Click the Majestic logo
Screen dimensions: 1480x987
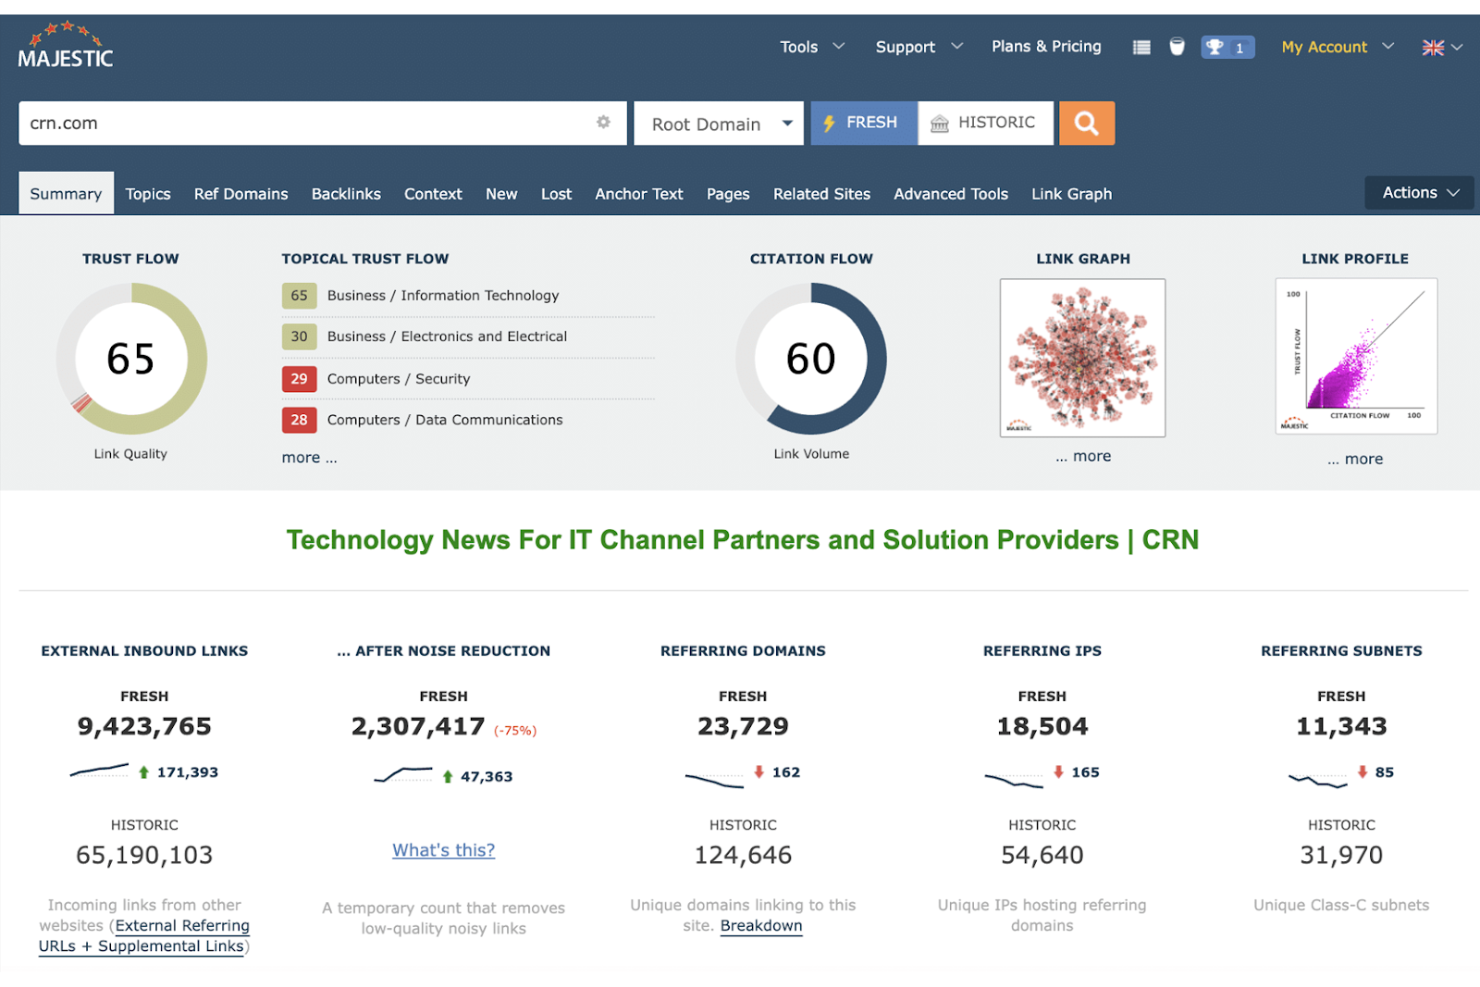coord(65,45)
